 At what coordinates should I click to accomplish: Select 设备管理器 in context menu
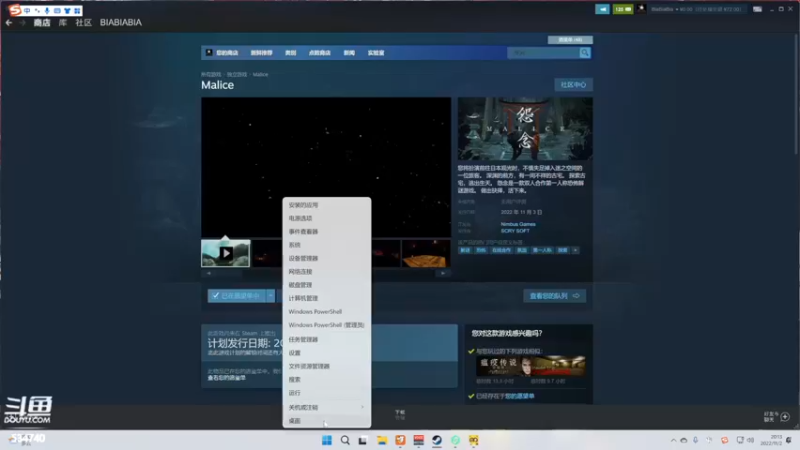pyautogui.click(x=327, y=258)
